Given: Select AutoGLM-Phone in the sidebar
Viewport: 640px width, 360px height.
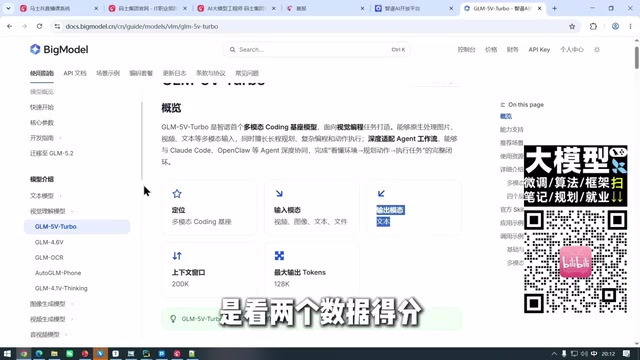Looking at the screenshot, I should click(x=58, y=273).
